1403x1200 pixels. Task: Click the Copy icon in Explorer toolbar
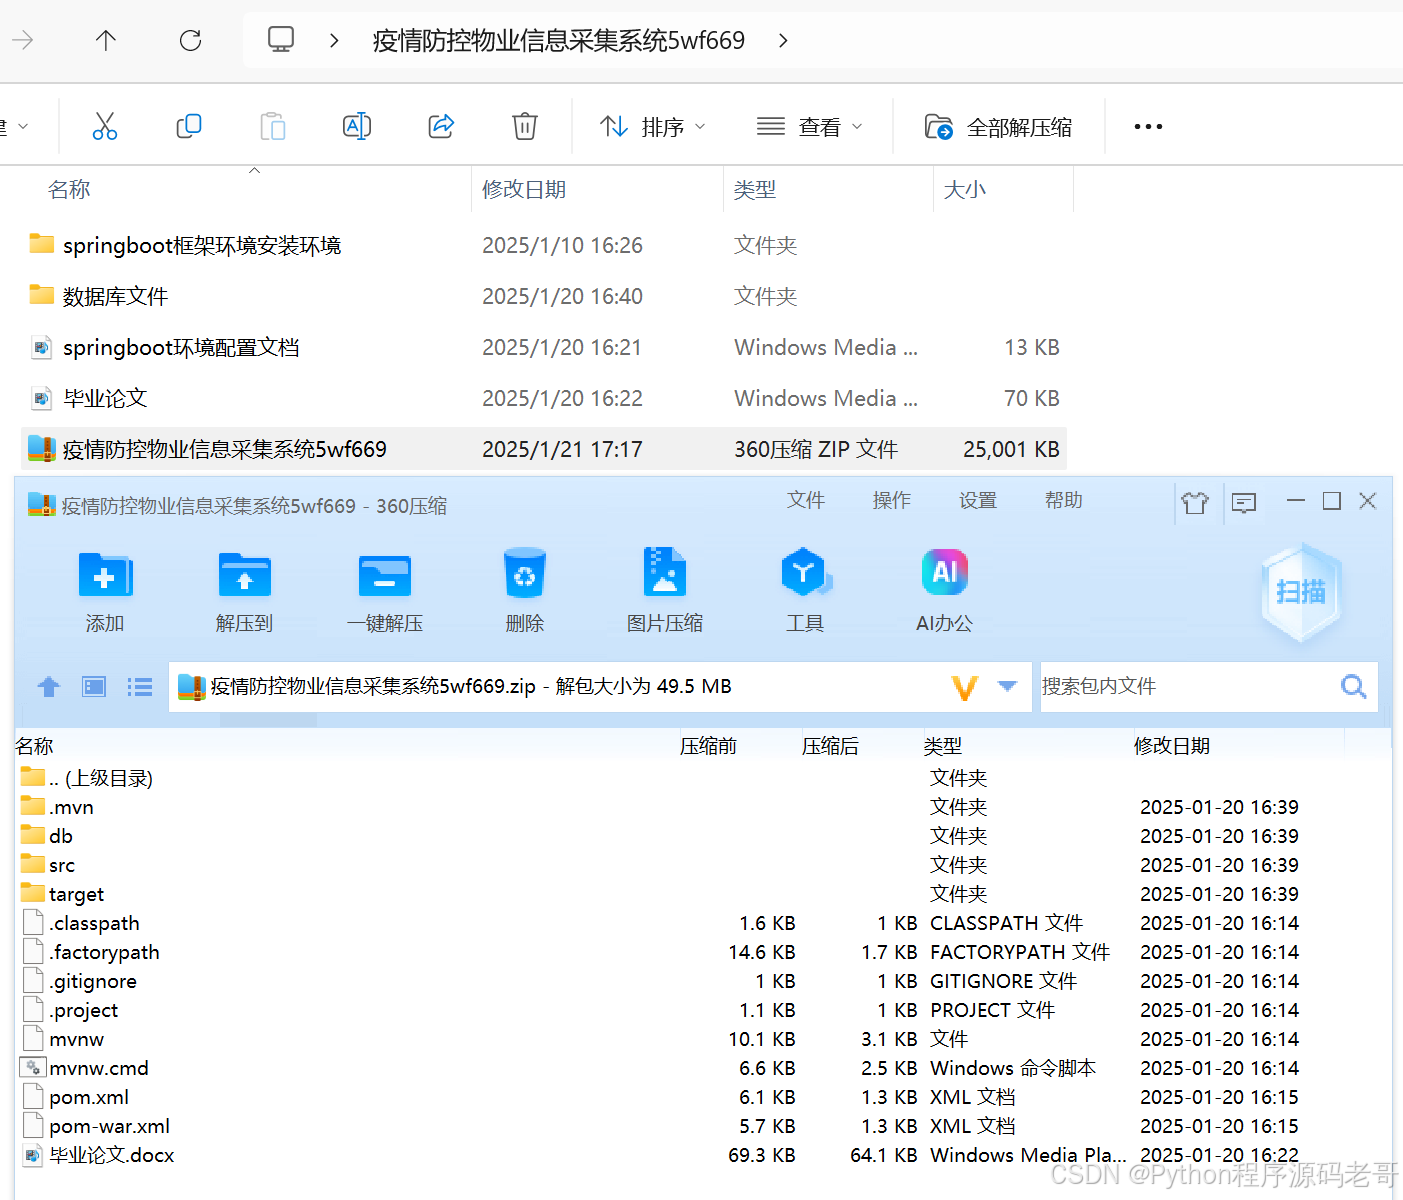coord(189,126)
